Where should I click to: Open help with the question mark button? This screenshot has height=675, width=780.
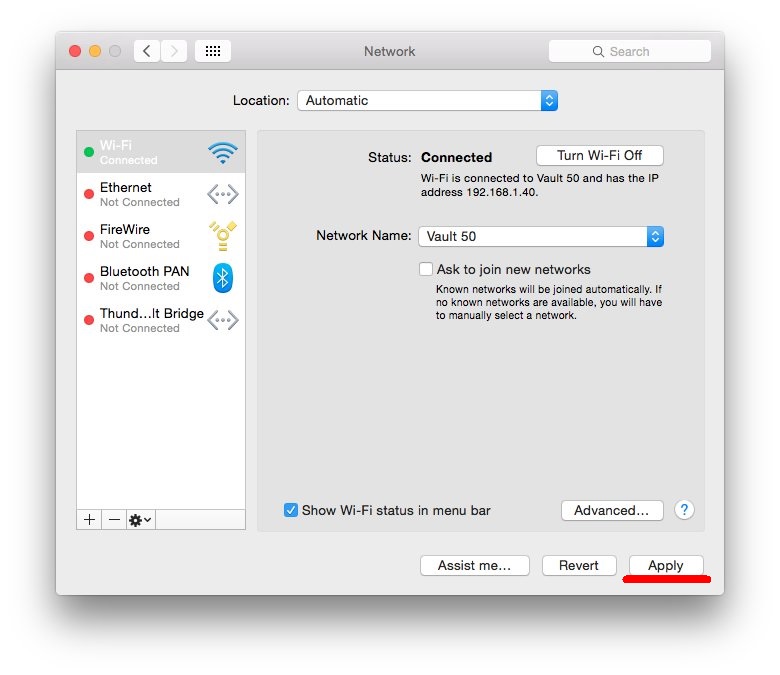pos(684,510)
